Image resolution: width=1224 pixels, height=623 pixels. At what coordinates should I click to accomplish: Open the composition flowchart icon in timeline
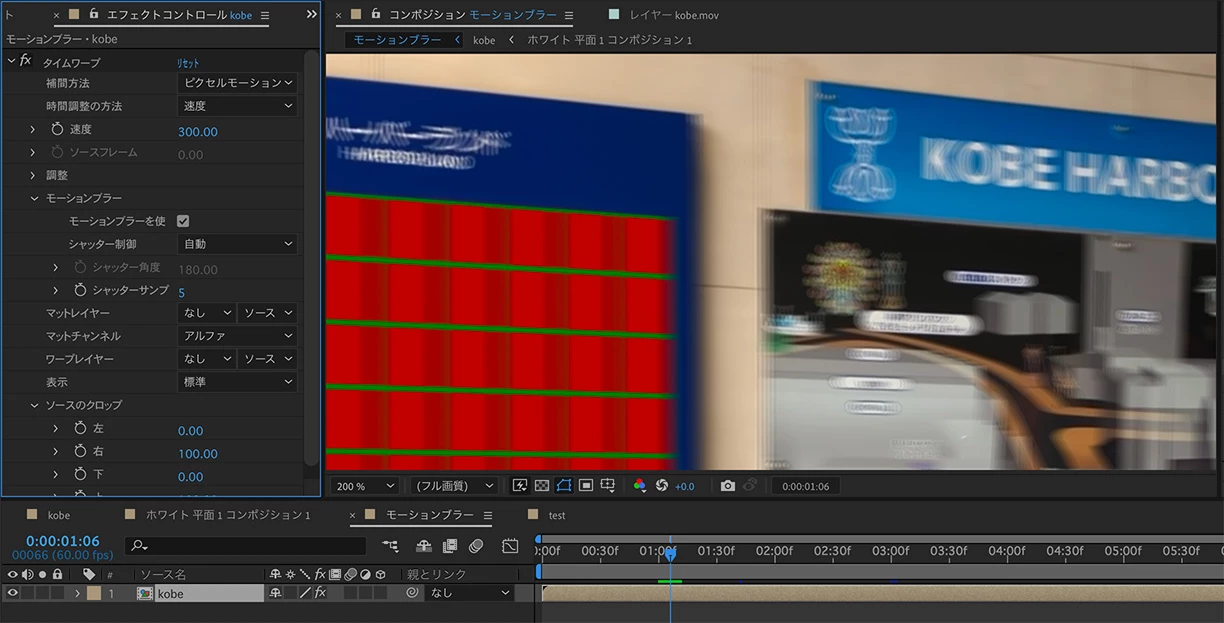point(390,546)
